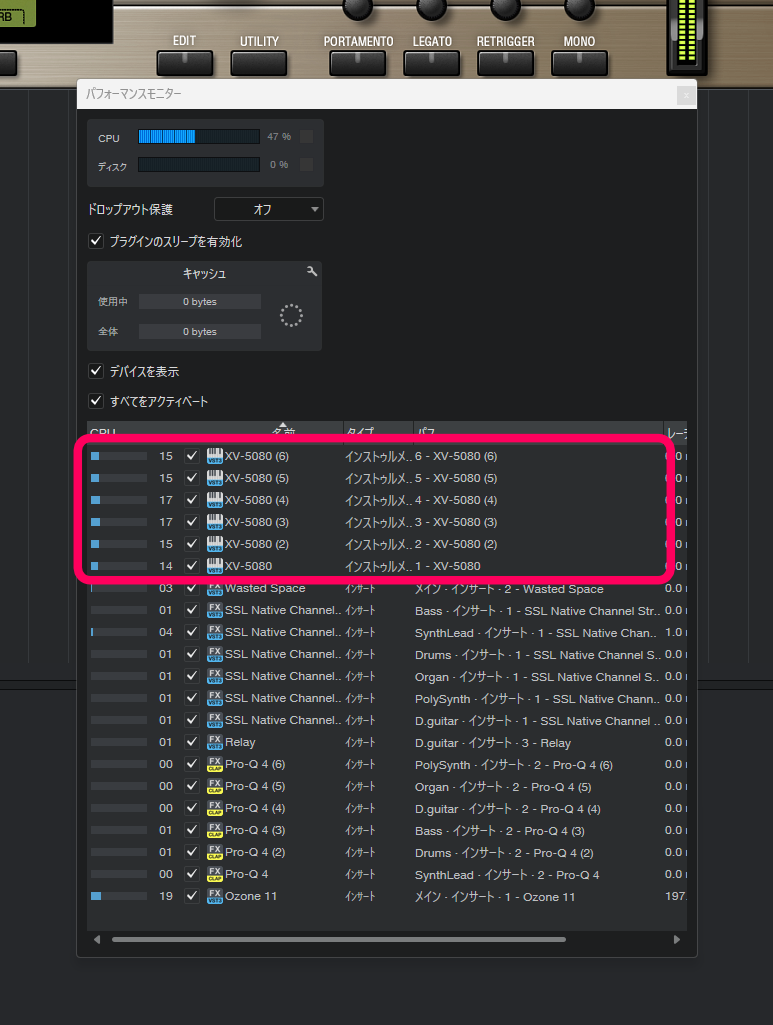Toggle the PORTAMENTO button
This screenshot has width=773, height=1025.
point(358,62)
